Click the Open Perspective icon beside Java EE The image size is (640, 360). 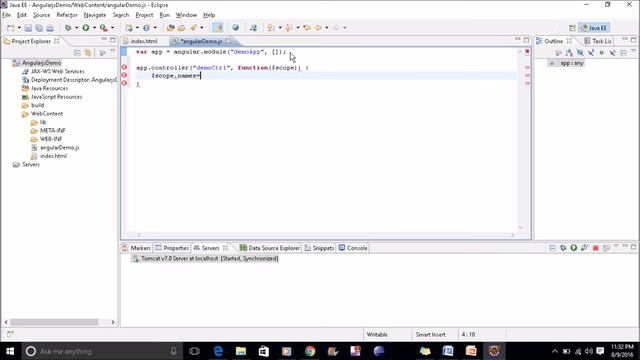pos(572,28)
